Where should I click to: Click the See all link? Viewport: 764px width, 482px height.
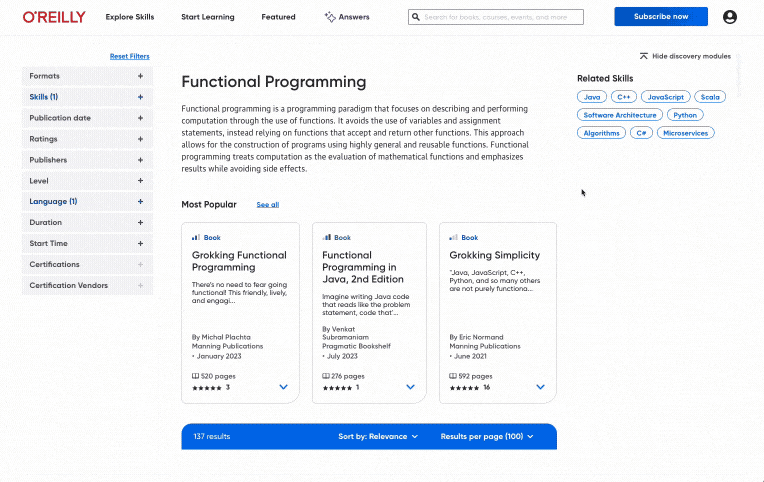[267, 205]
